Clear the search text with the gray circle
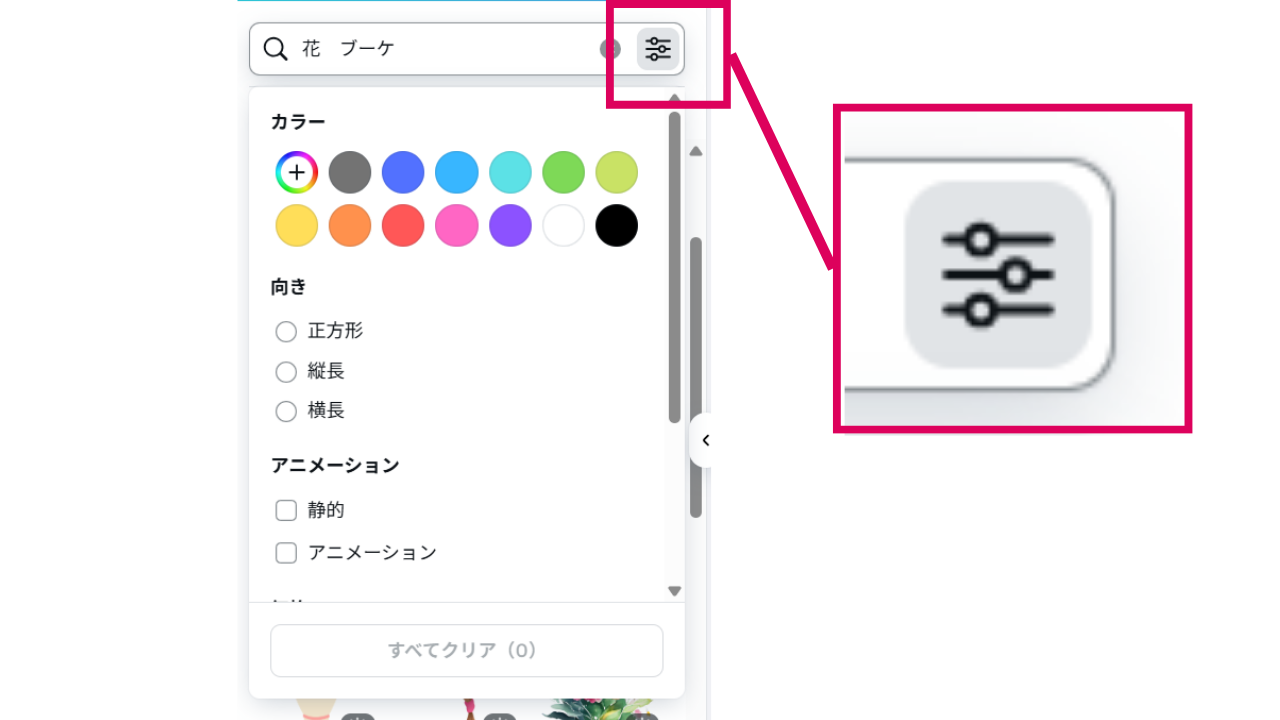 coord(610,49)
